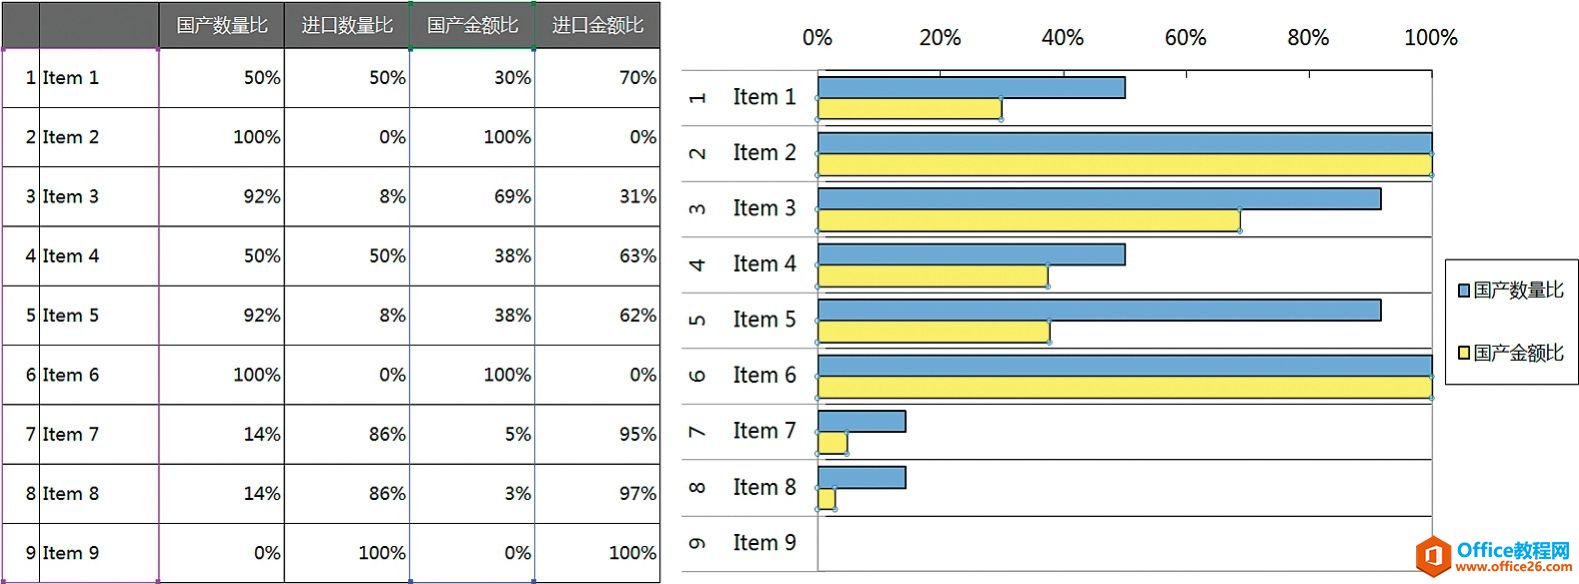Select the yellow bar for Item 5
1579x584 pixels.
pyautogui.click(x=932, y=332)
